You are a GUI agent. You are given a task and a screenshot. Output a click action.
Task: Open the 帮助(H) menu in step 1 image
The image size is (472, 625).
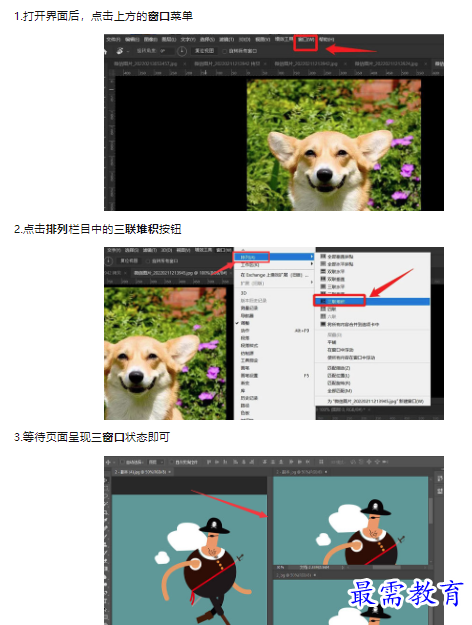[326, 39]
